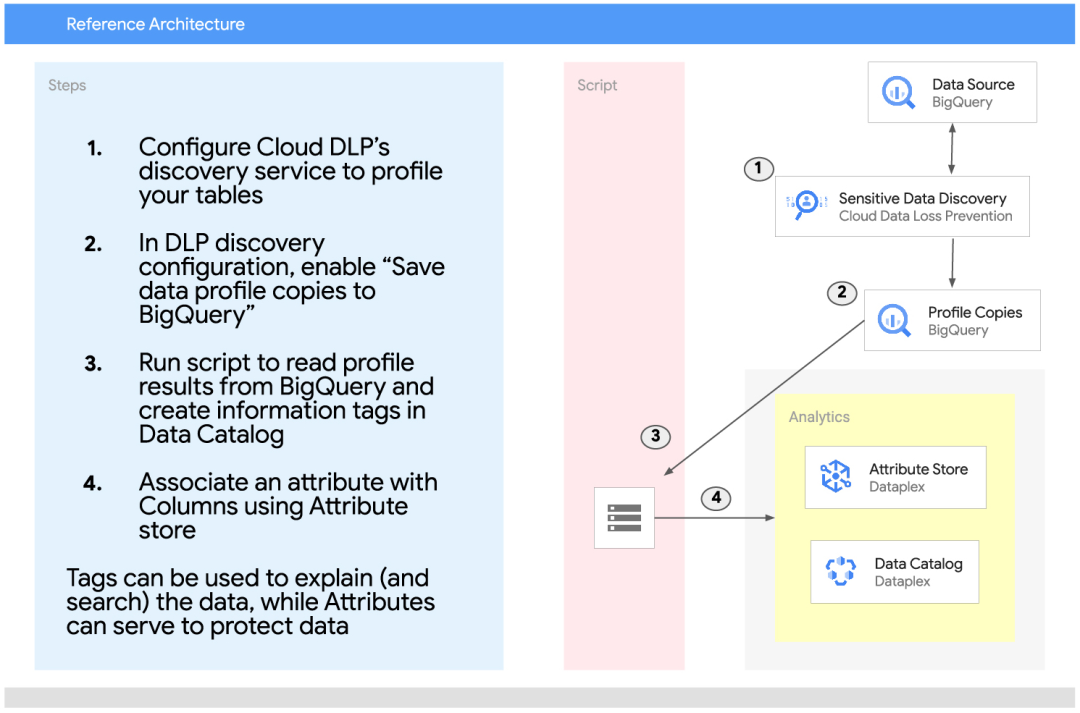Select the Data Source box label
Screen dimensions: 1080x713
click(x=973, y=84)
